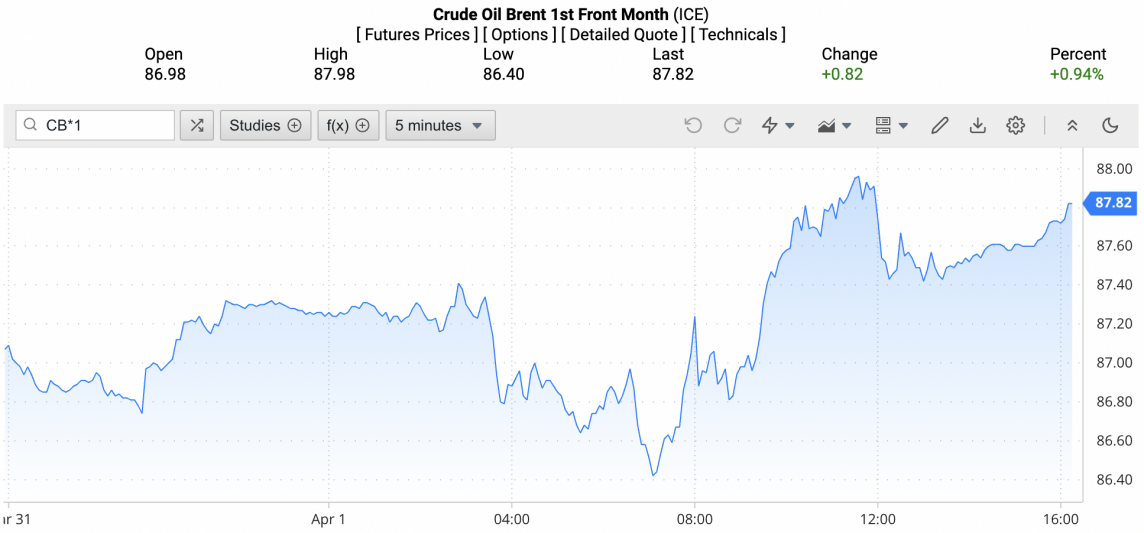Open the f(x) expressions button
Viewport: 1144px width, 533px height.
[x=348, y=125]
